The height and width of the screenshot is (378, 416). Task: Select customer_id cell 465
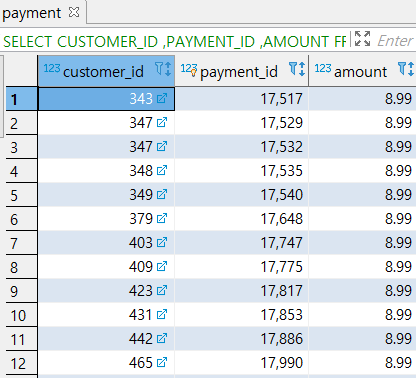106,363
